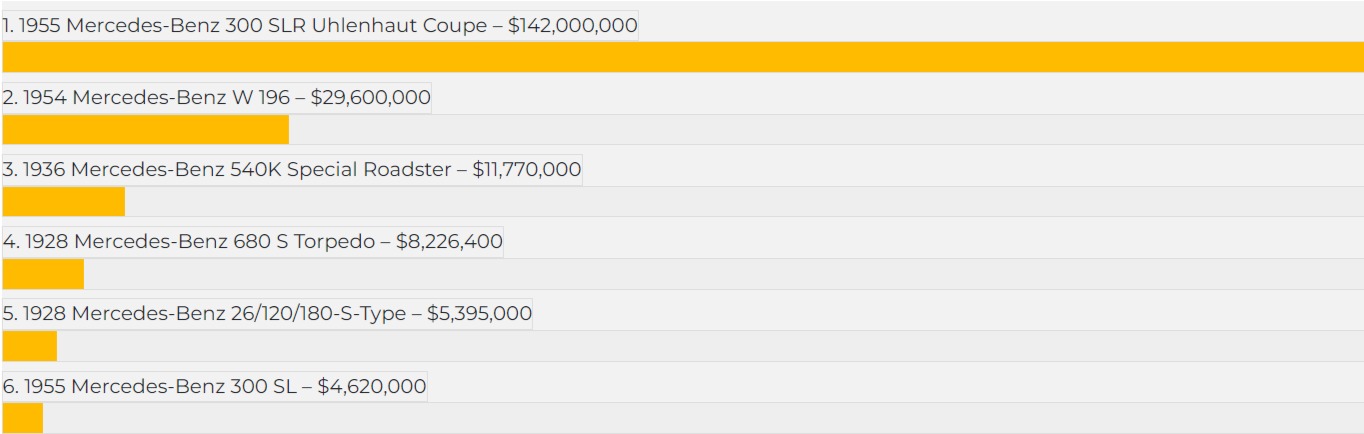
Task: Click the gray unfilled track beside 540K bar
Action: [744, 202]
